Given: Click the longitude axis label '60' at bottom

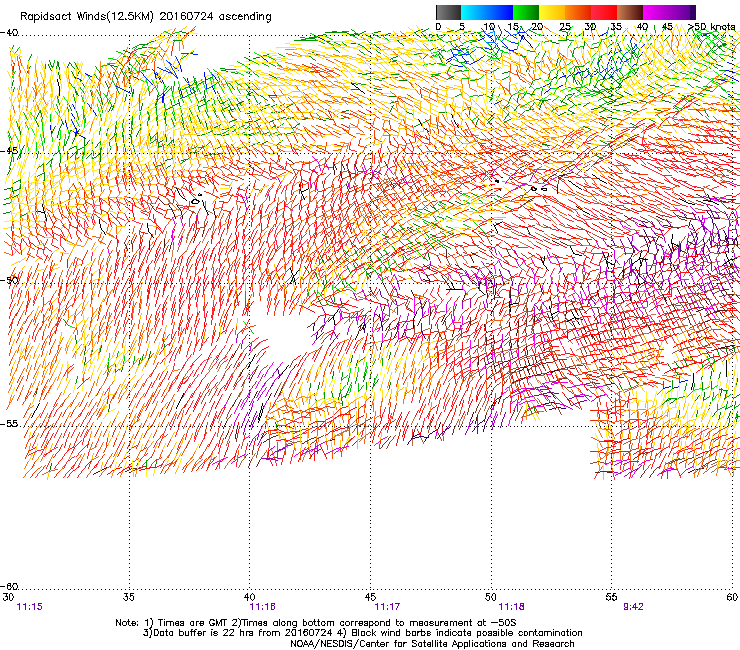Looking at the screenshot, I should [732, 597].
